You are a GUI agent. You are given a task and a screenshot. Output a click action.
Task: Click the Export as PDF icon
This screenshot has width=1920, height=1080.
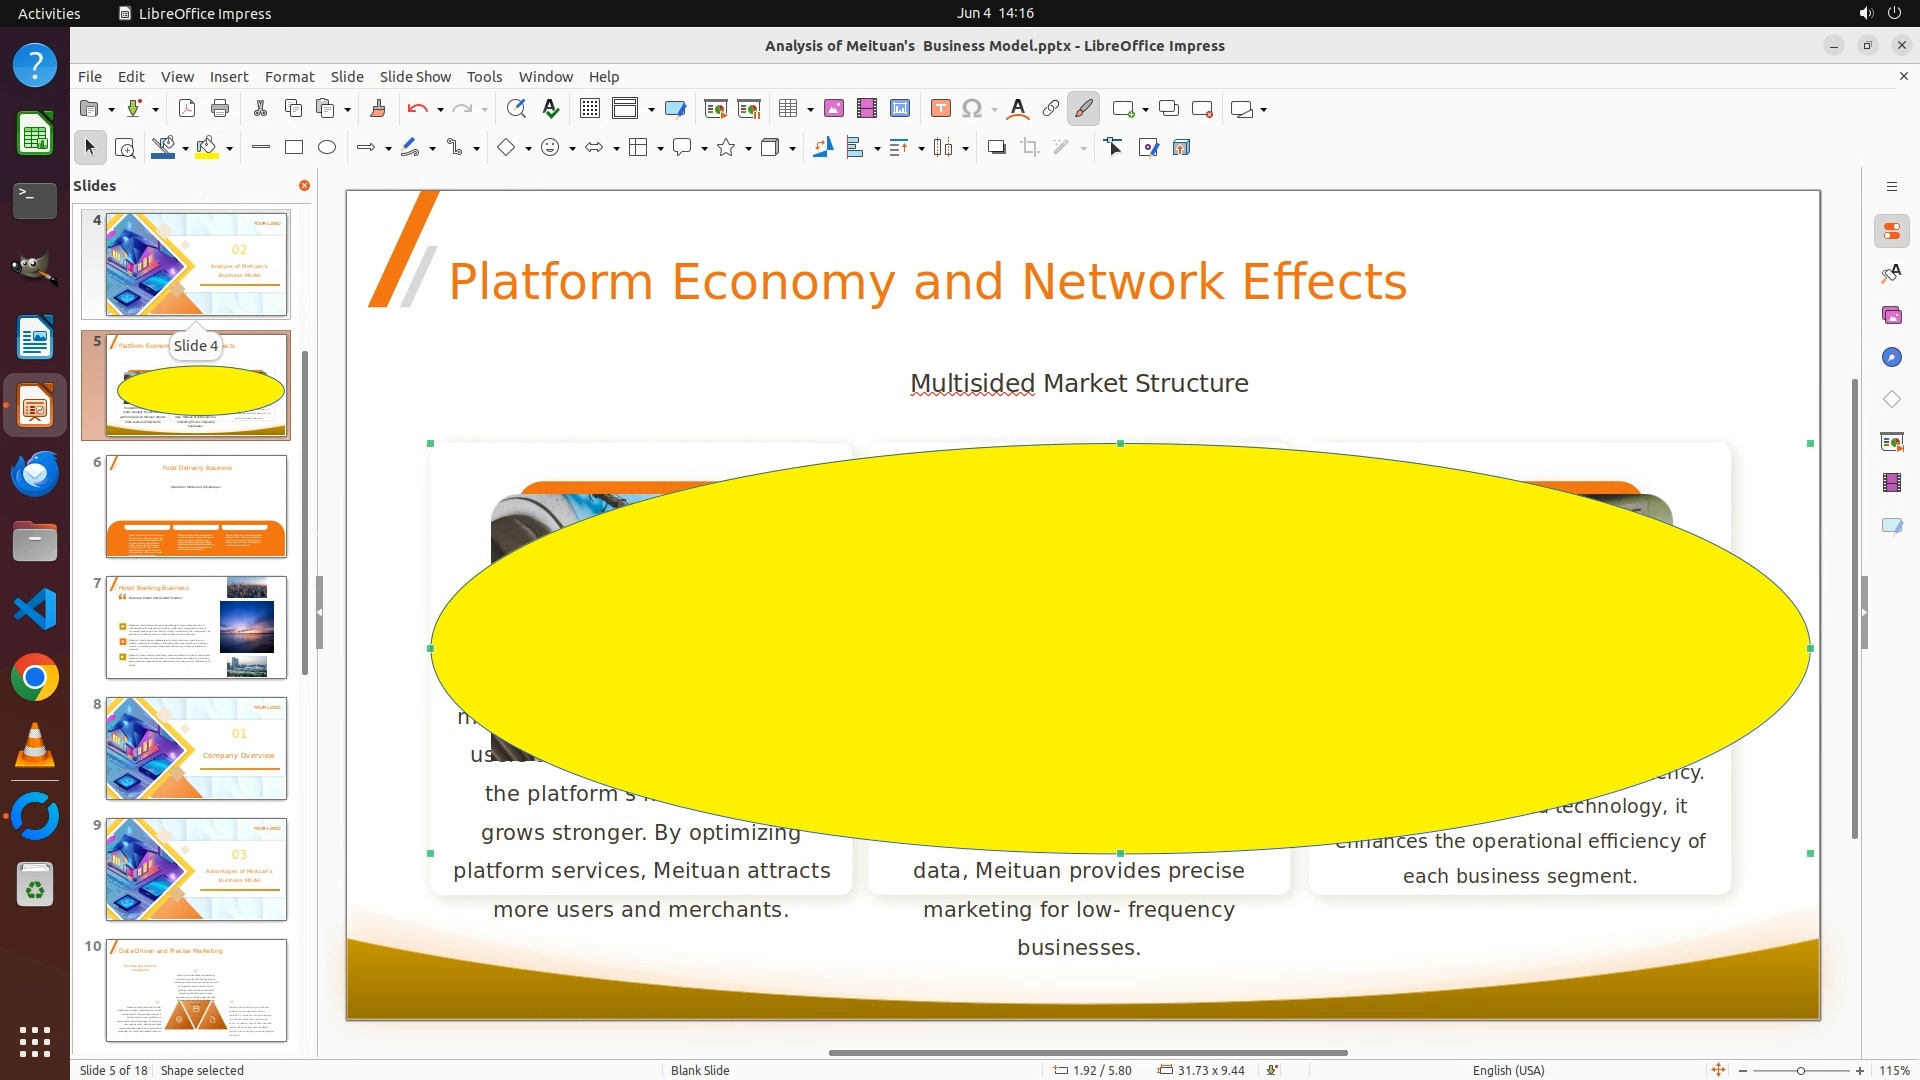tap(187, 109)
